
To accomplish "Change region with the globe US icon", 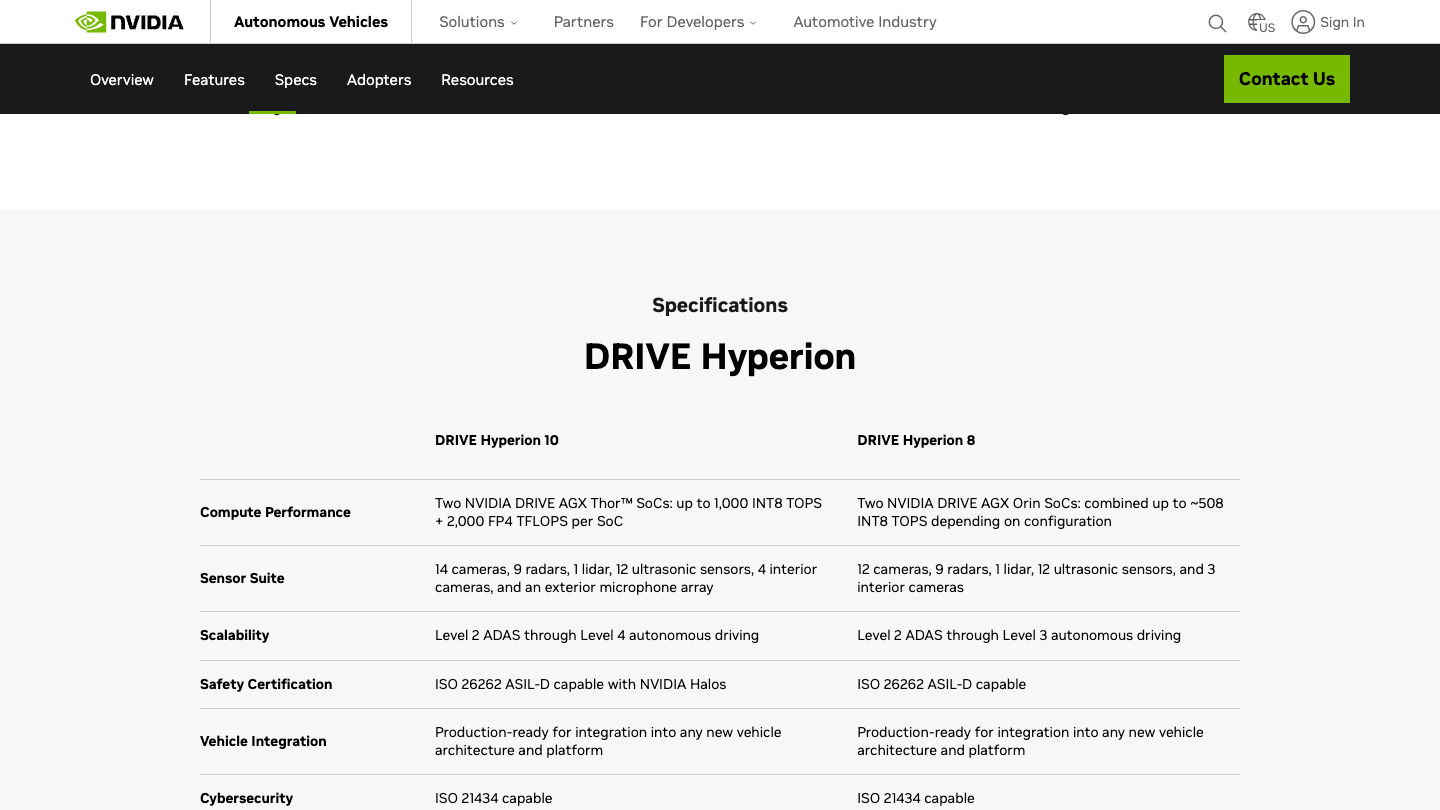I will pyautogui.click(x=1261, y=23).
